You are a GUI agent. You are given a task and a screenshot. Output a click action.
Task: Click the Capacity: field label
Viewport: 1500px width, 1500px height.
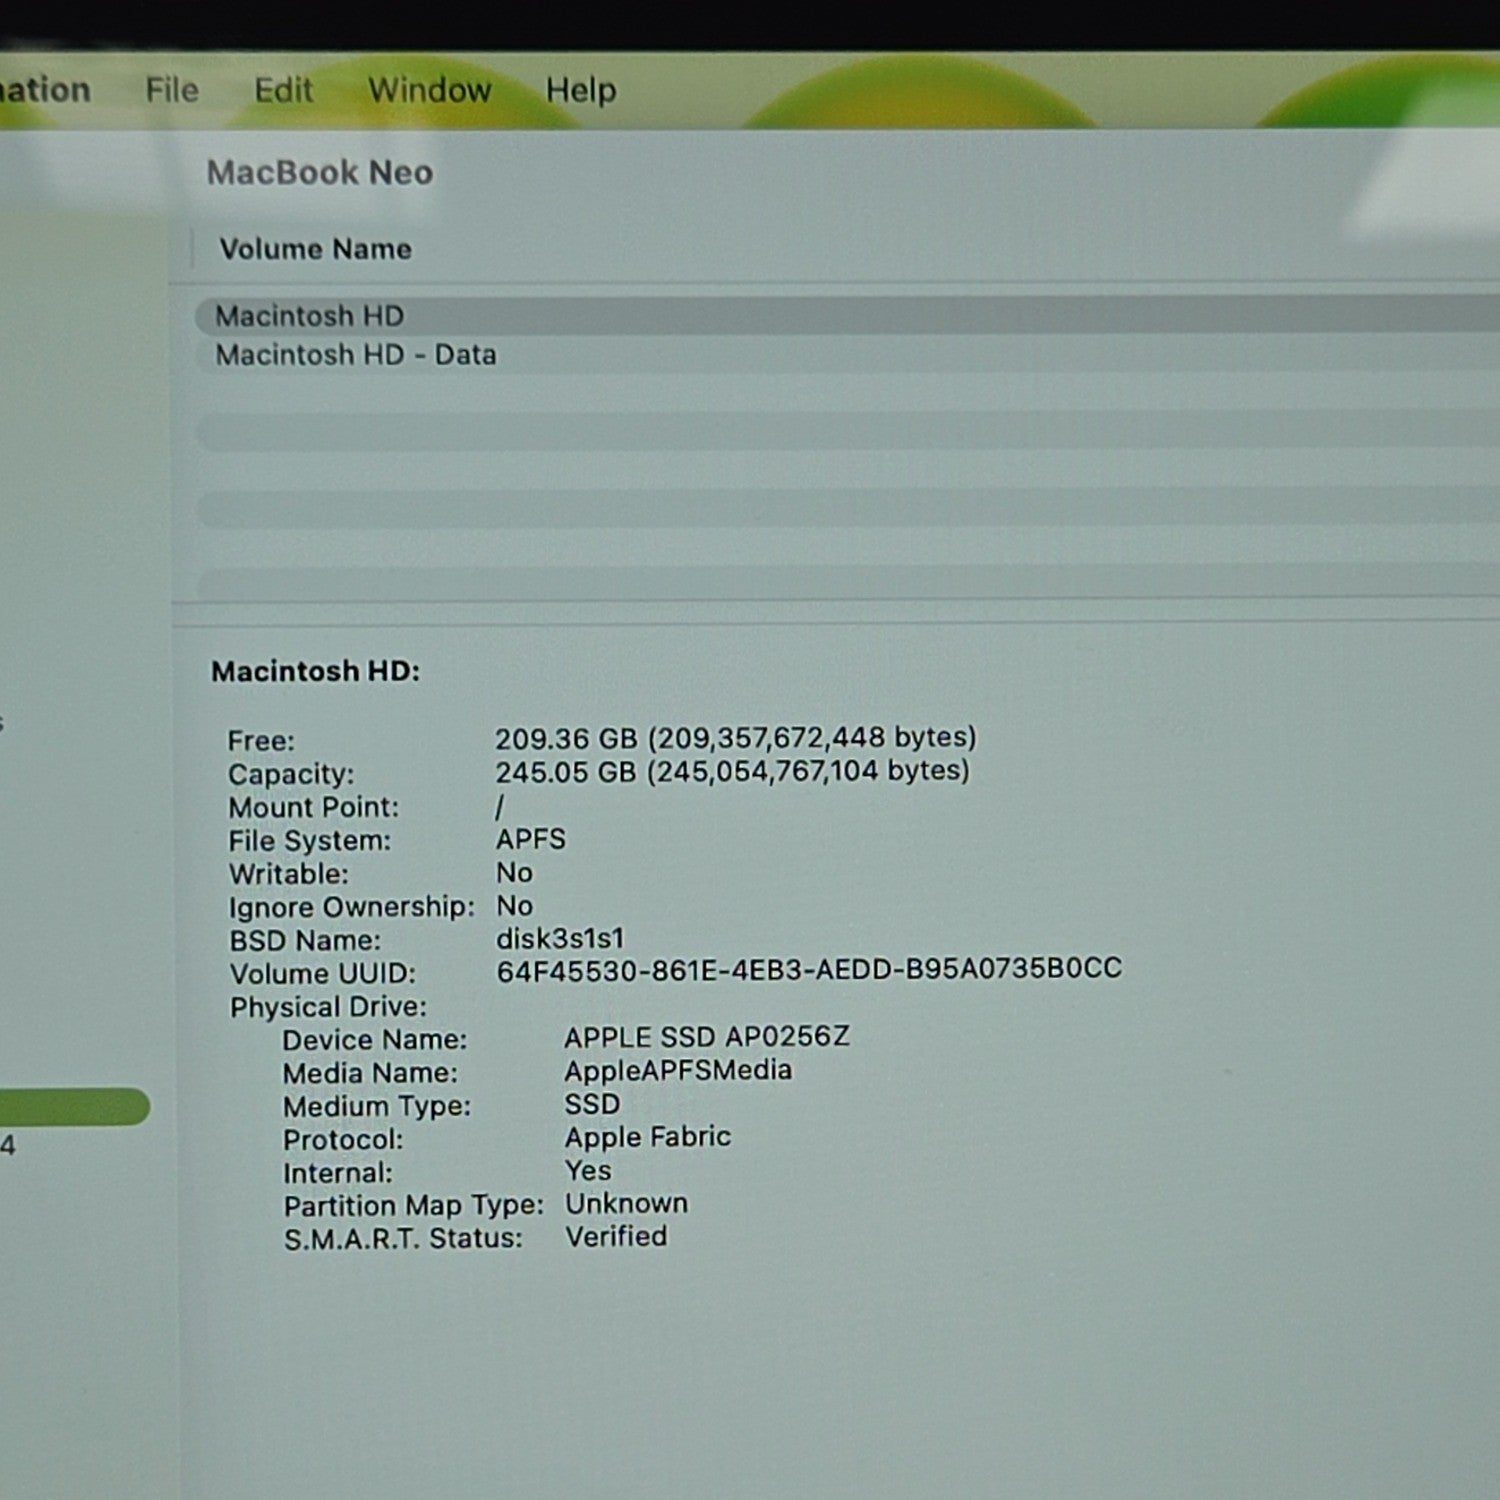(x=291, y=774)
